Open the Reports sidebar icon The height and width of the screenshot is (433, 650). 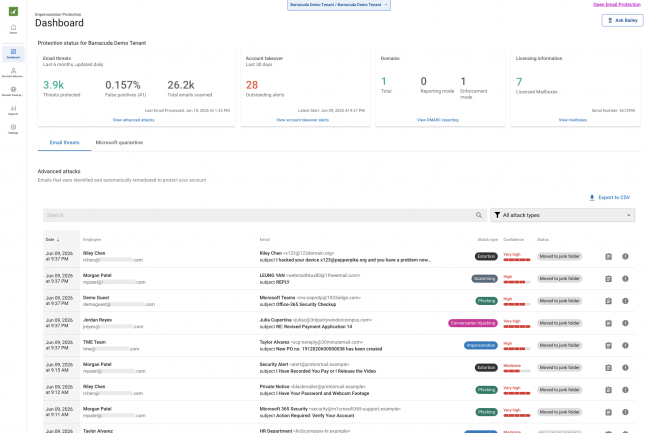(x=13, y=110)
